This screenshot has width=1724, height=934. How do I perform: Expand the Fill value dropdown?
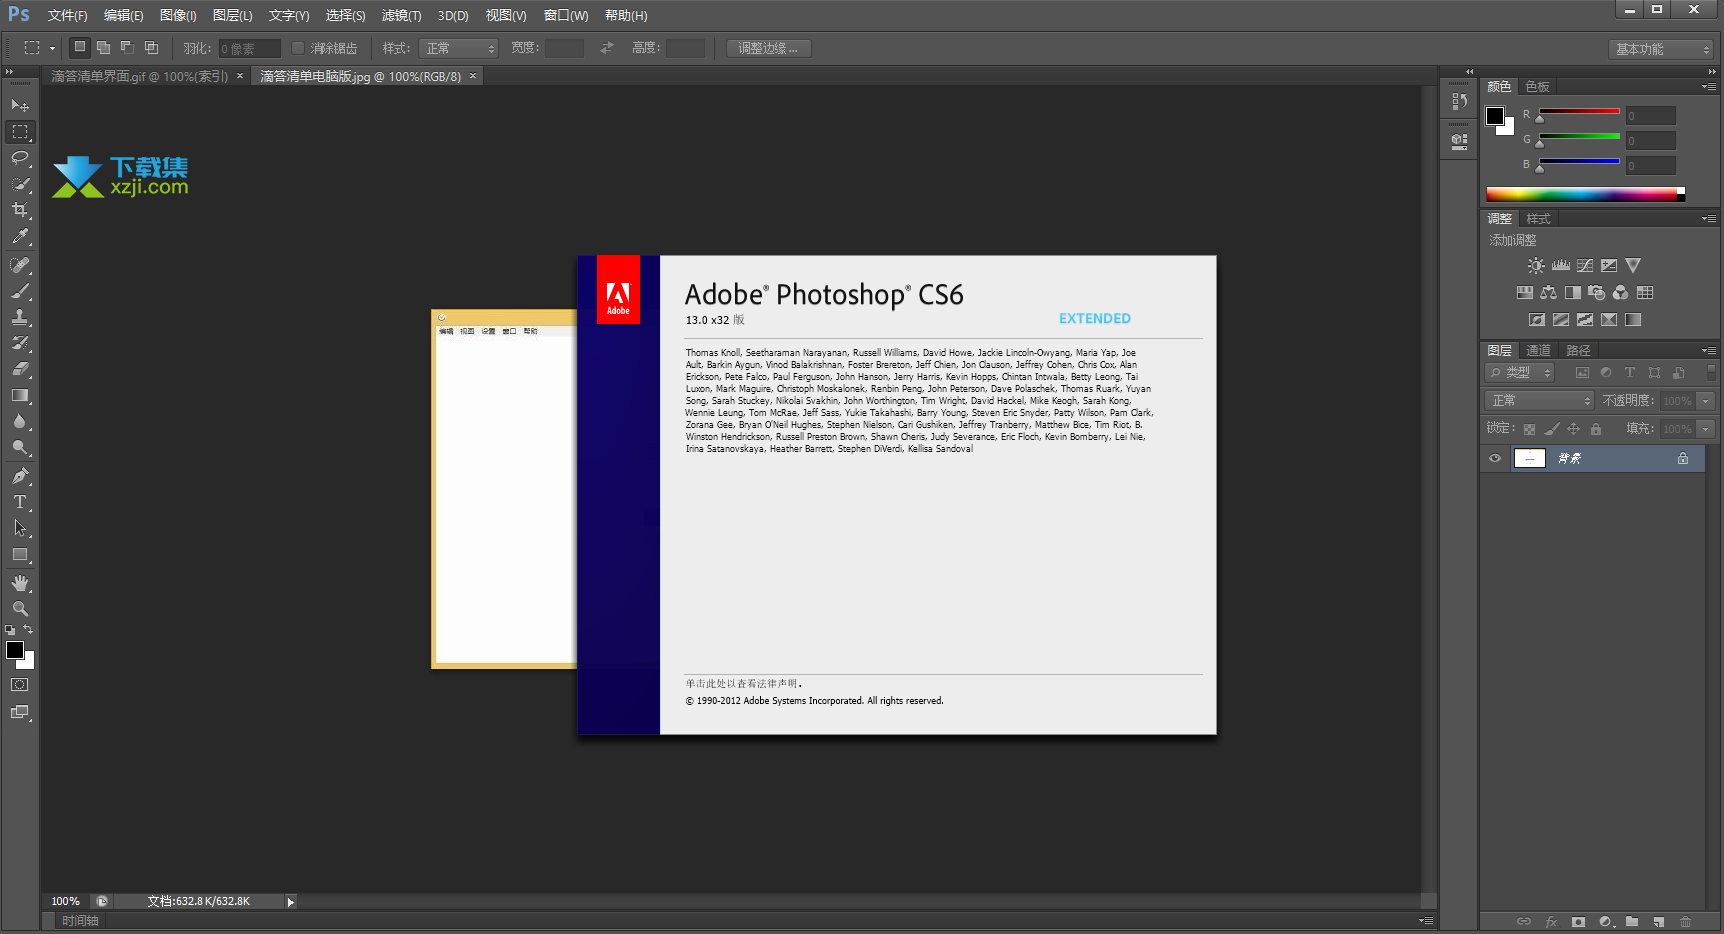pos(1706,428)
